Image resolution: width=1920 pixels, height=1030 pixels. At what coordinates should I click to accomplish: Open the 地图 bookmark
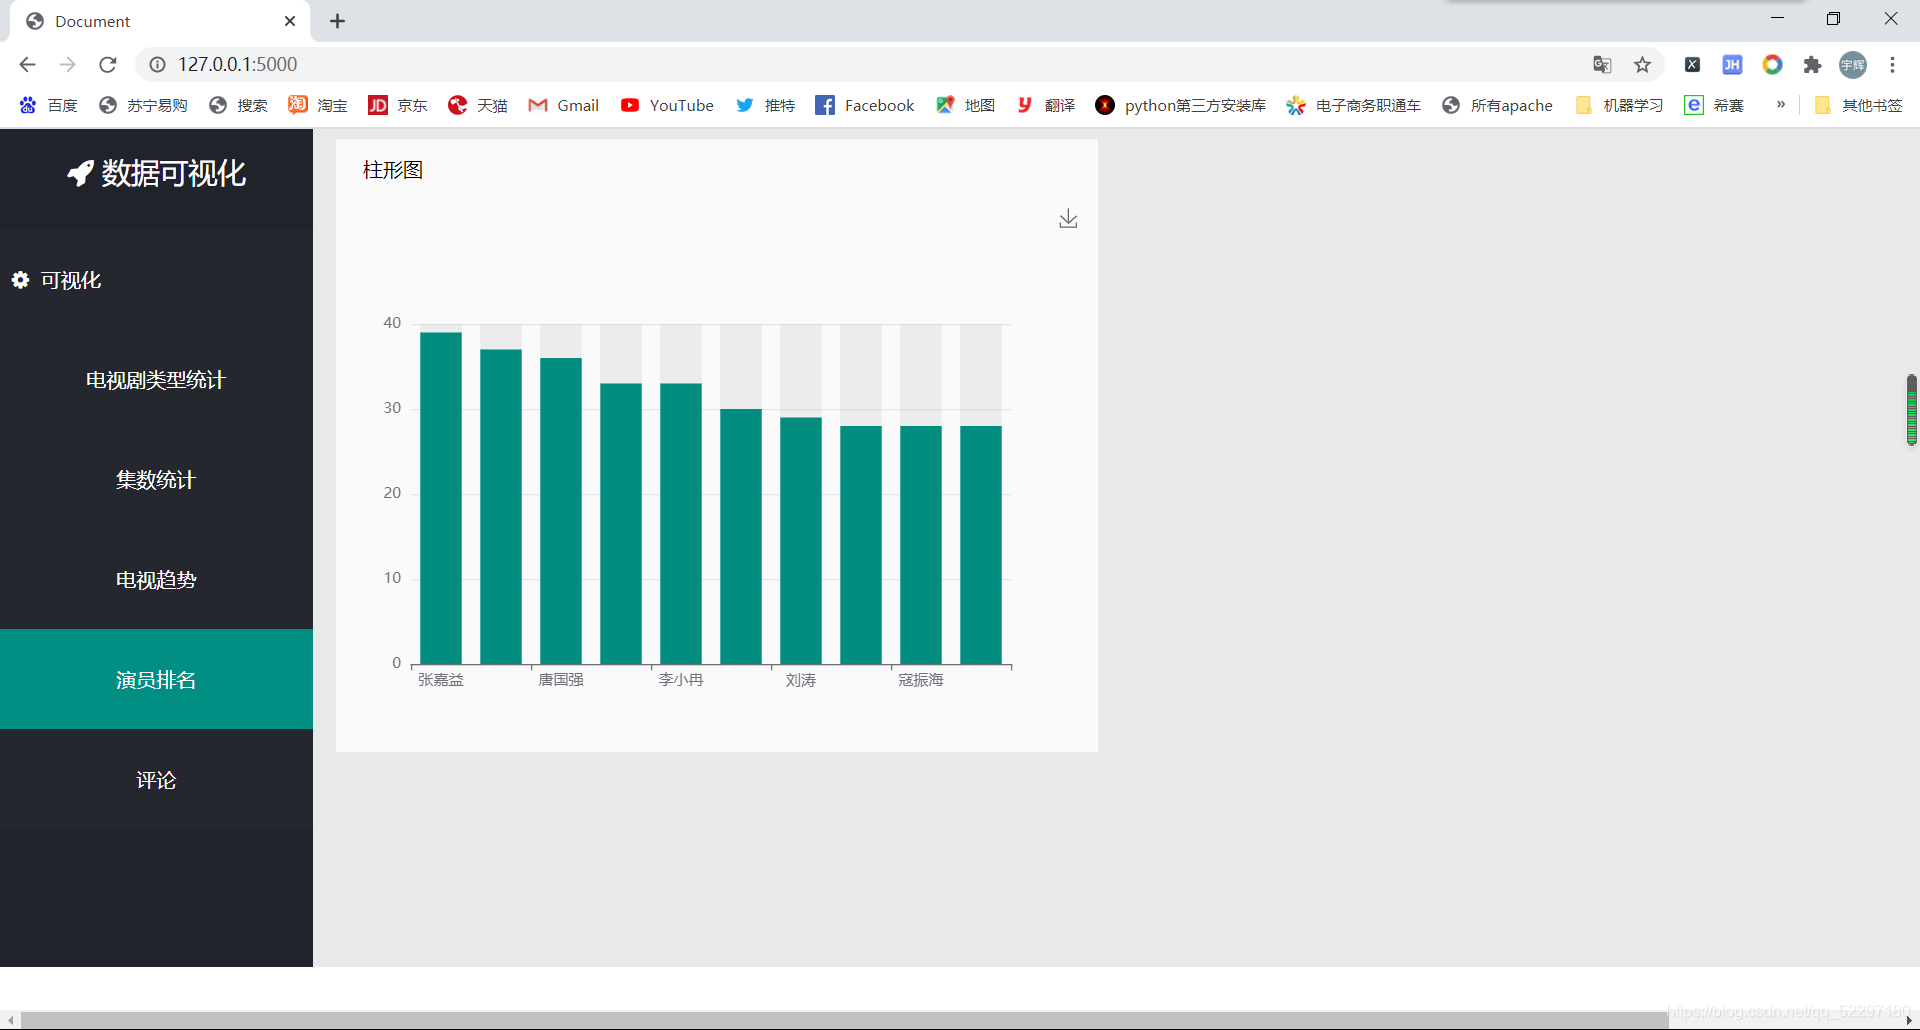pyautogui.click(x=966, y=105)
